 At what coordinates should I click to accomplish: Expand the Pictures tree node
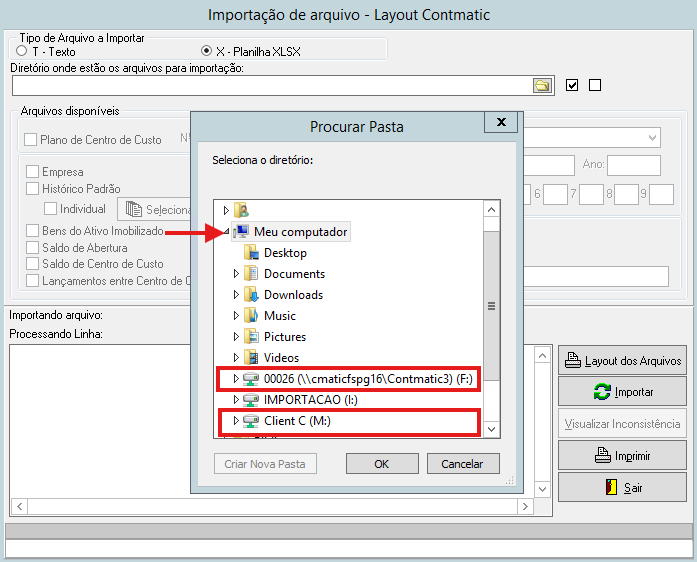click(236, 337)
